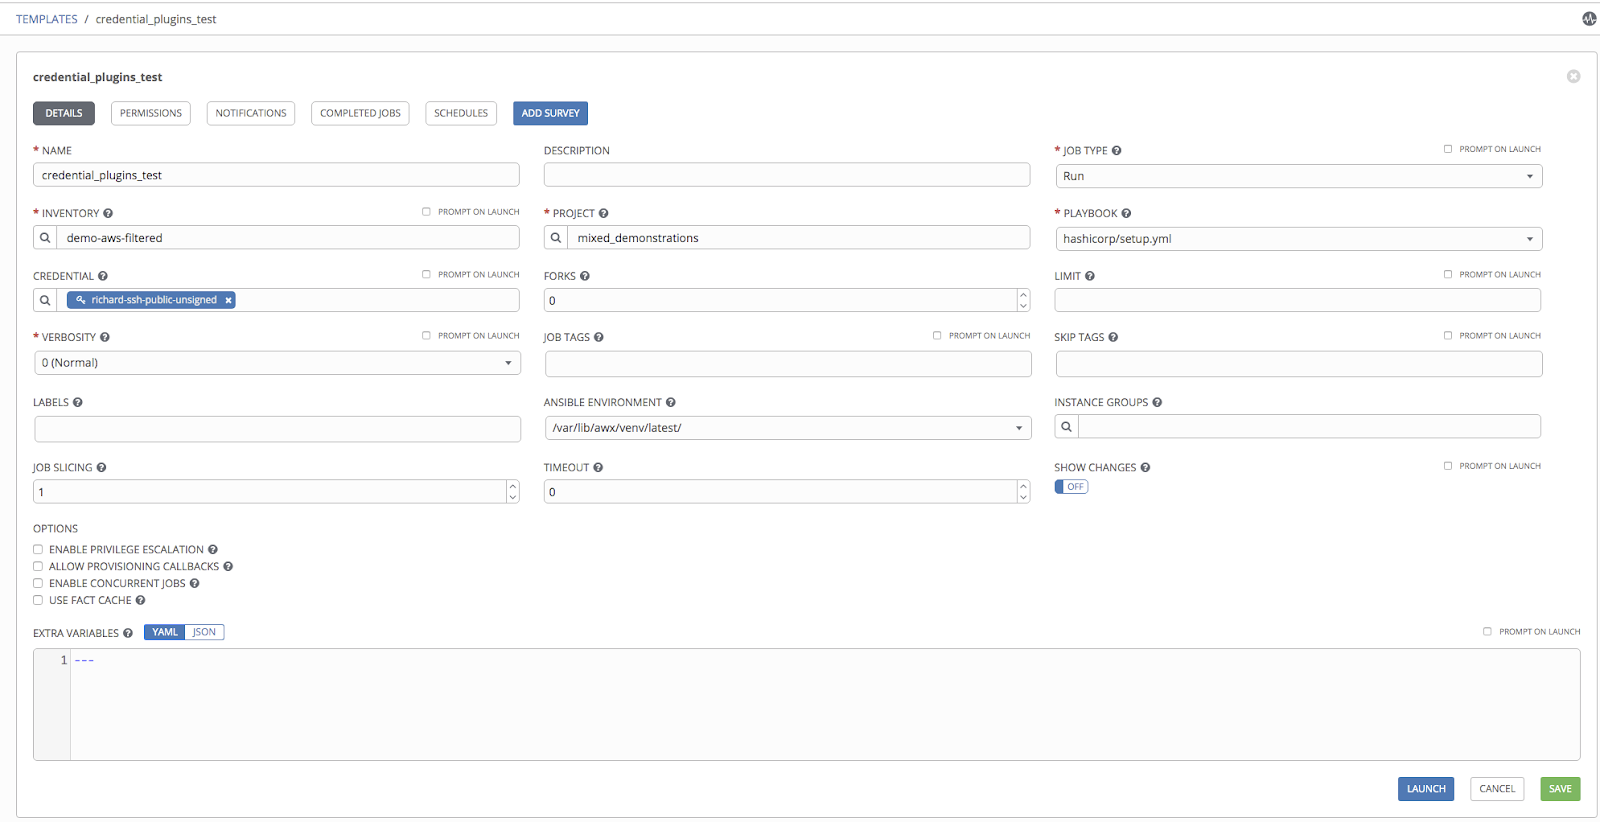Open the Job Type dropdown
This screenshot has width=1600, height=822.
(1298, 176)
